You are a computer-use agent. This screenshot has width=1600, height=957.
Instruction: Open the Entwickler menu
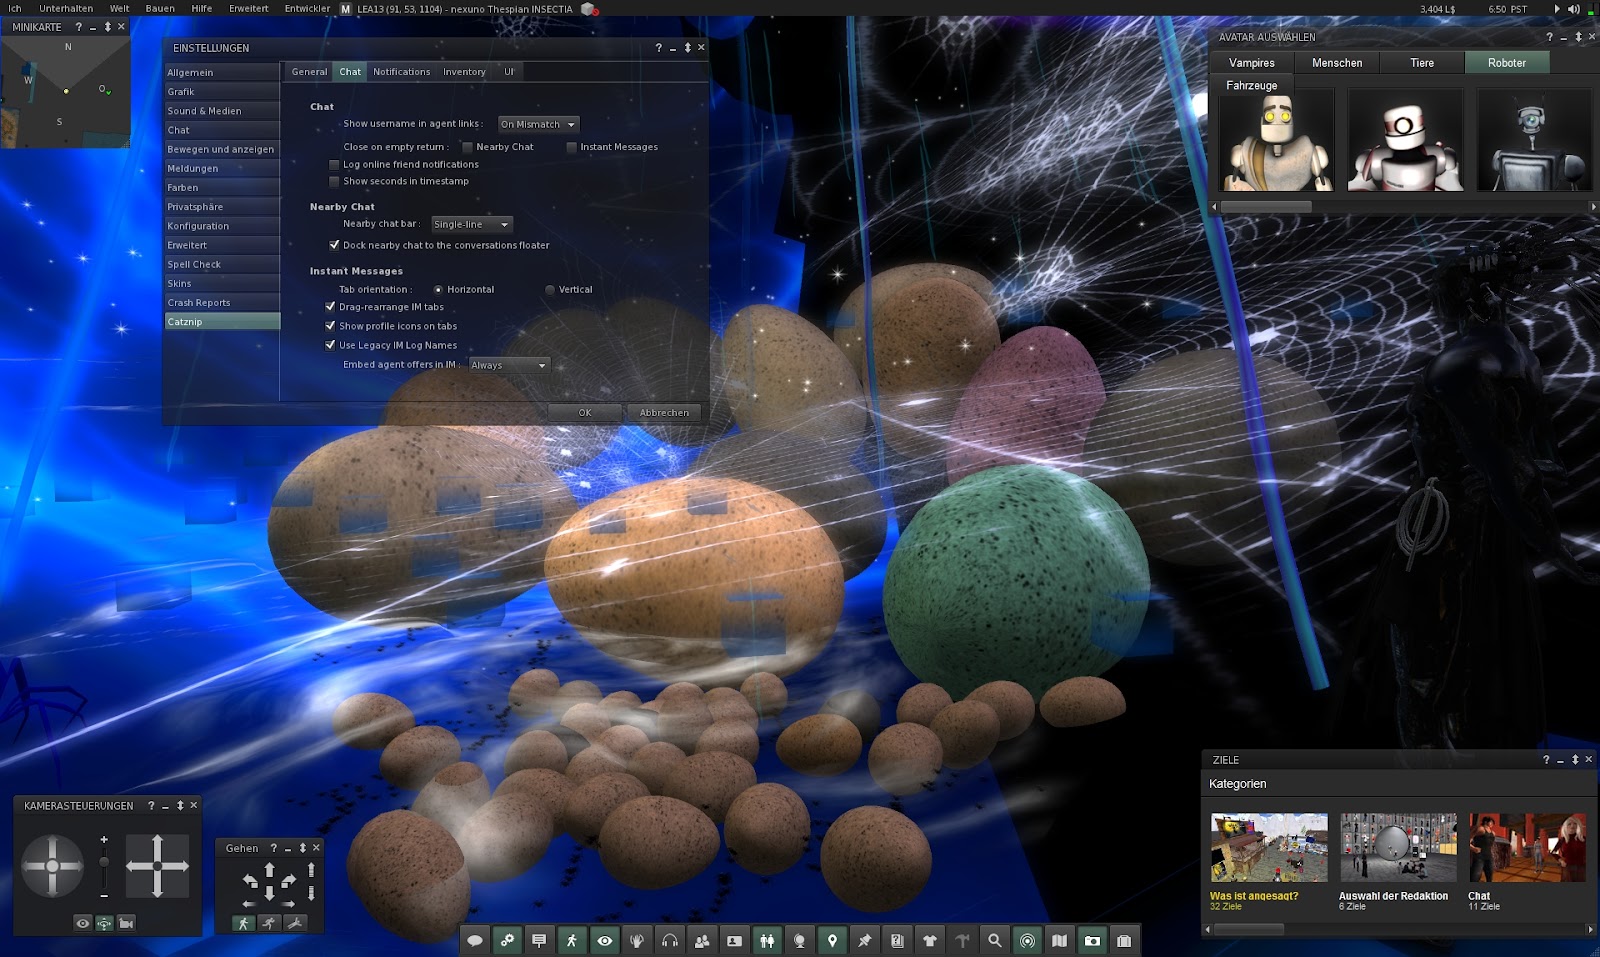[x=309, y=8]
